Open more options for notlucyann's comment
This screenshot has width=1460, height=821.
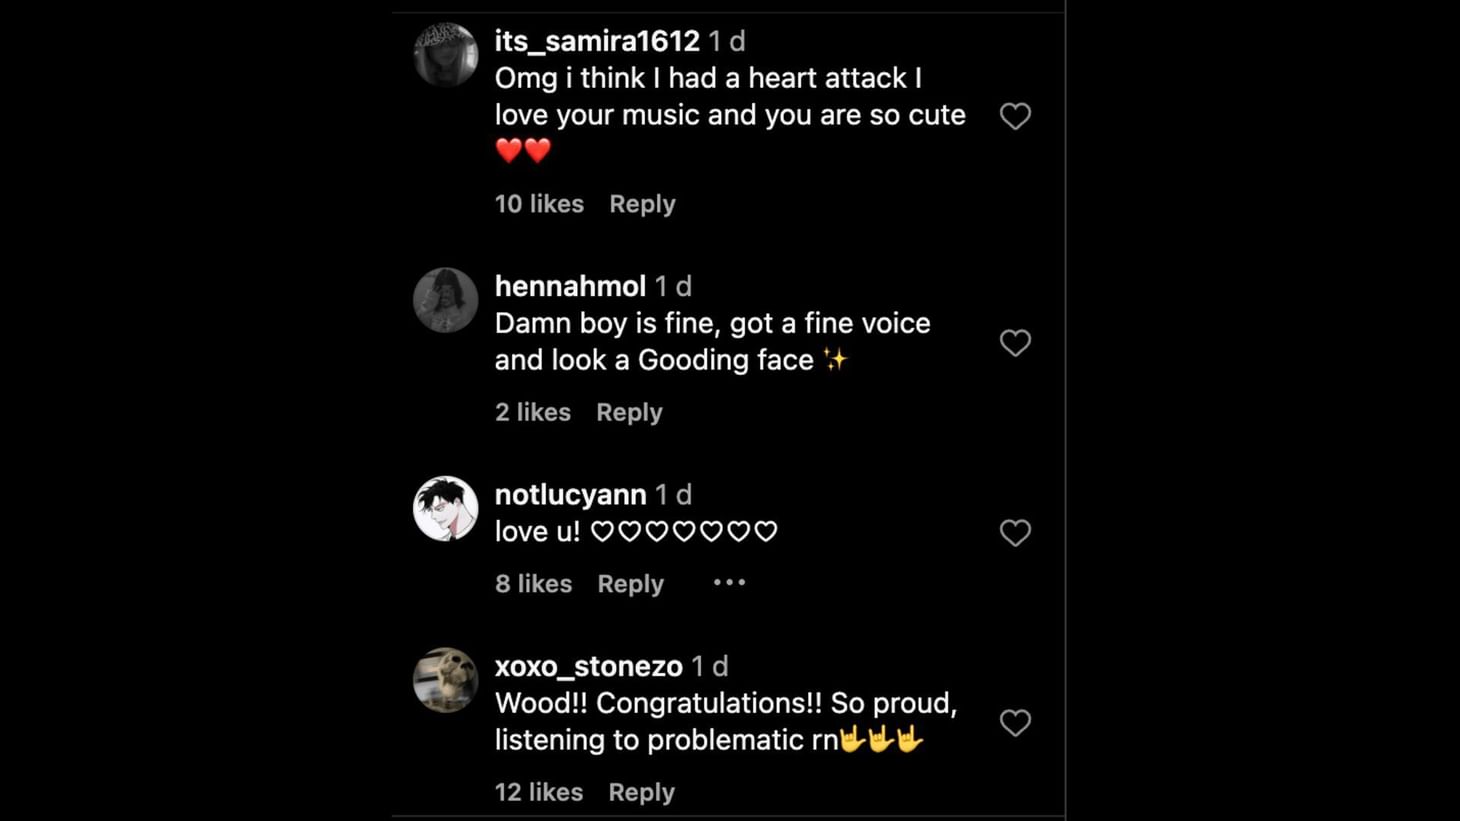pos(729,582)
